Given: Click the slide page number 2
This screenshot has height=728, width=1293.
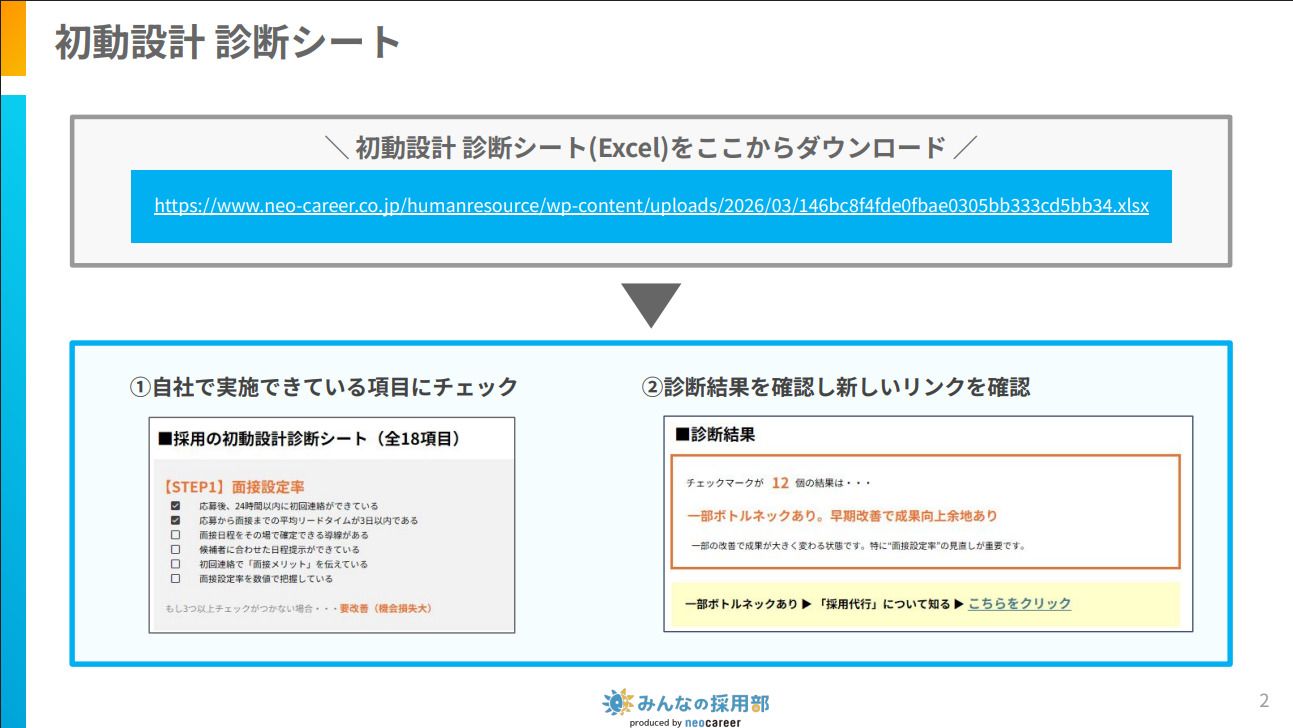Looking at the screenshot, I should (1264, 700).
